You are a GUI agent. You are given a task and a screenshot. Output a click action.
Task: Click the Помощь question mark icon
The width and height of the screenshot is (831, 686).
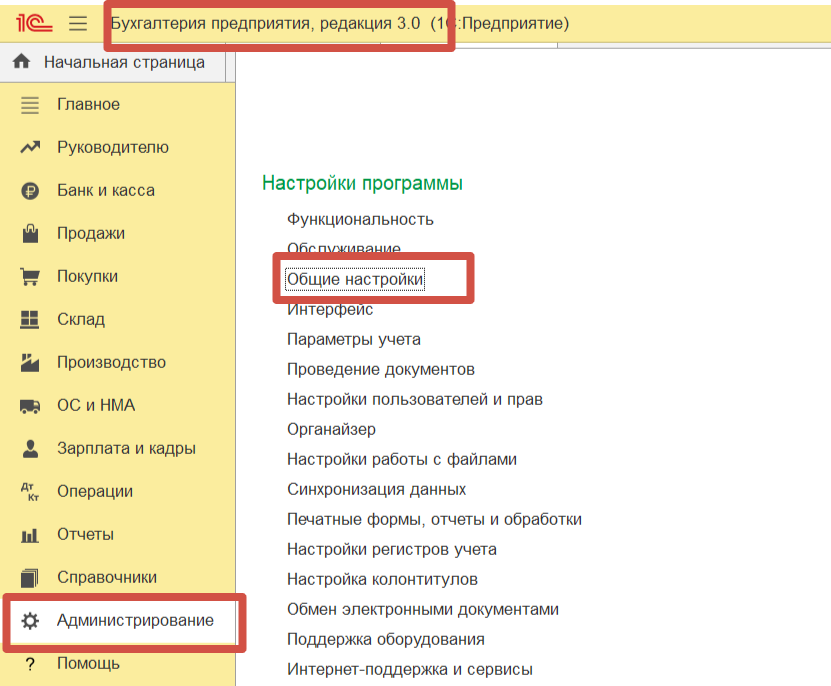pos(30,664)
